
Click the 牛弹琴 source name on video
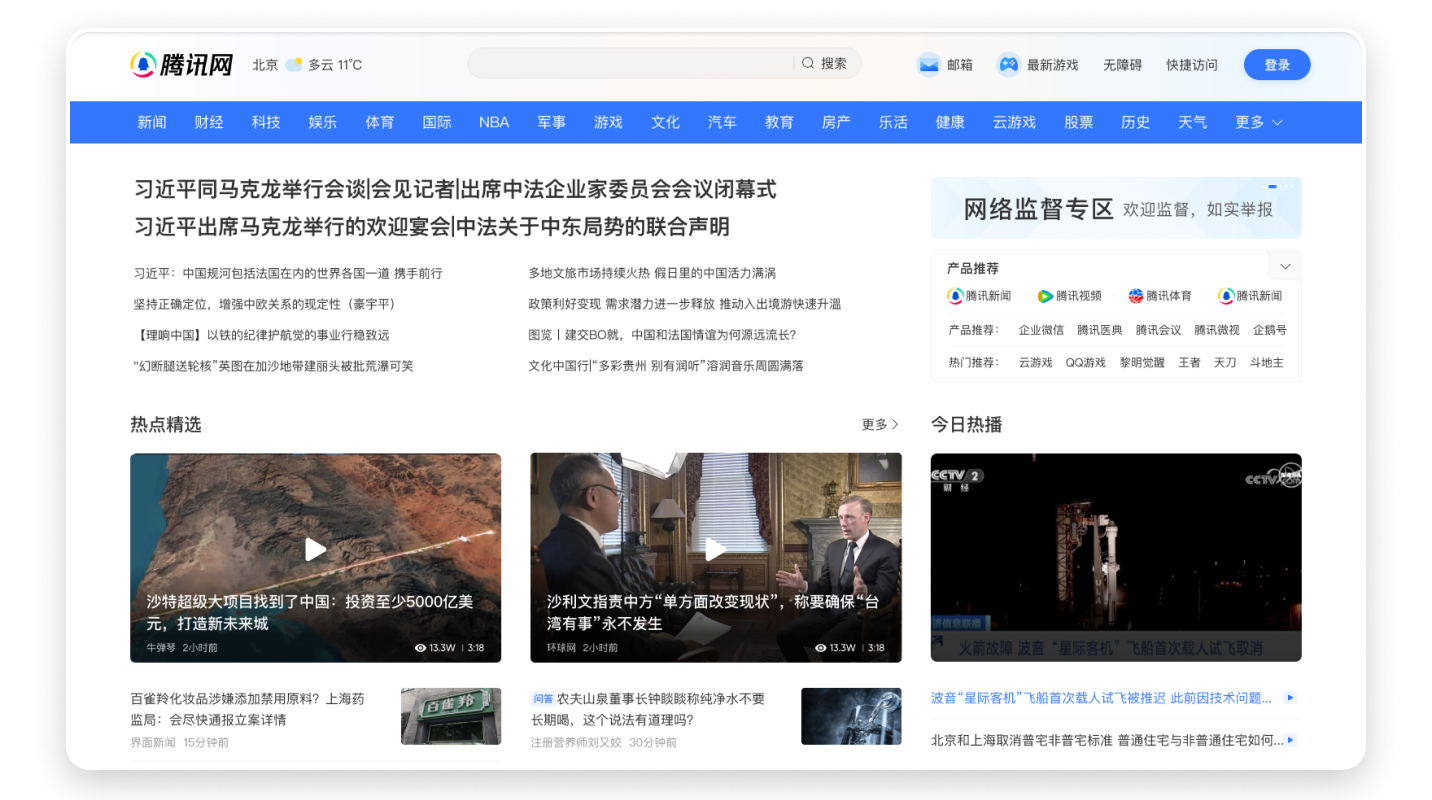point(161,648)
